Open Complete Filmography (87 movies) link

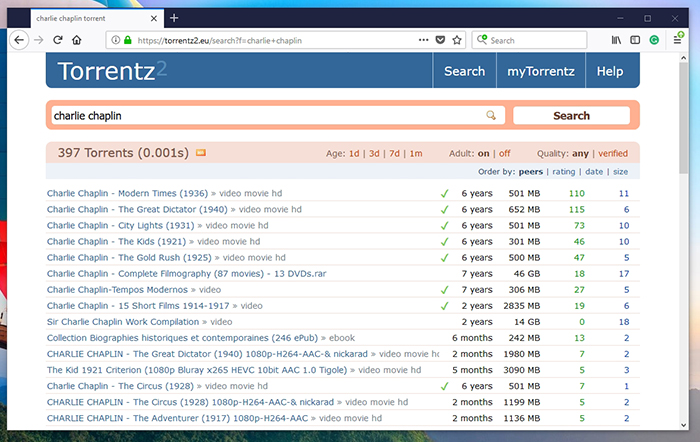187,274
